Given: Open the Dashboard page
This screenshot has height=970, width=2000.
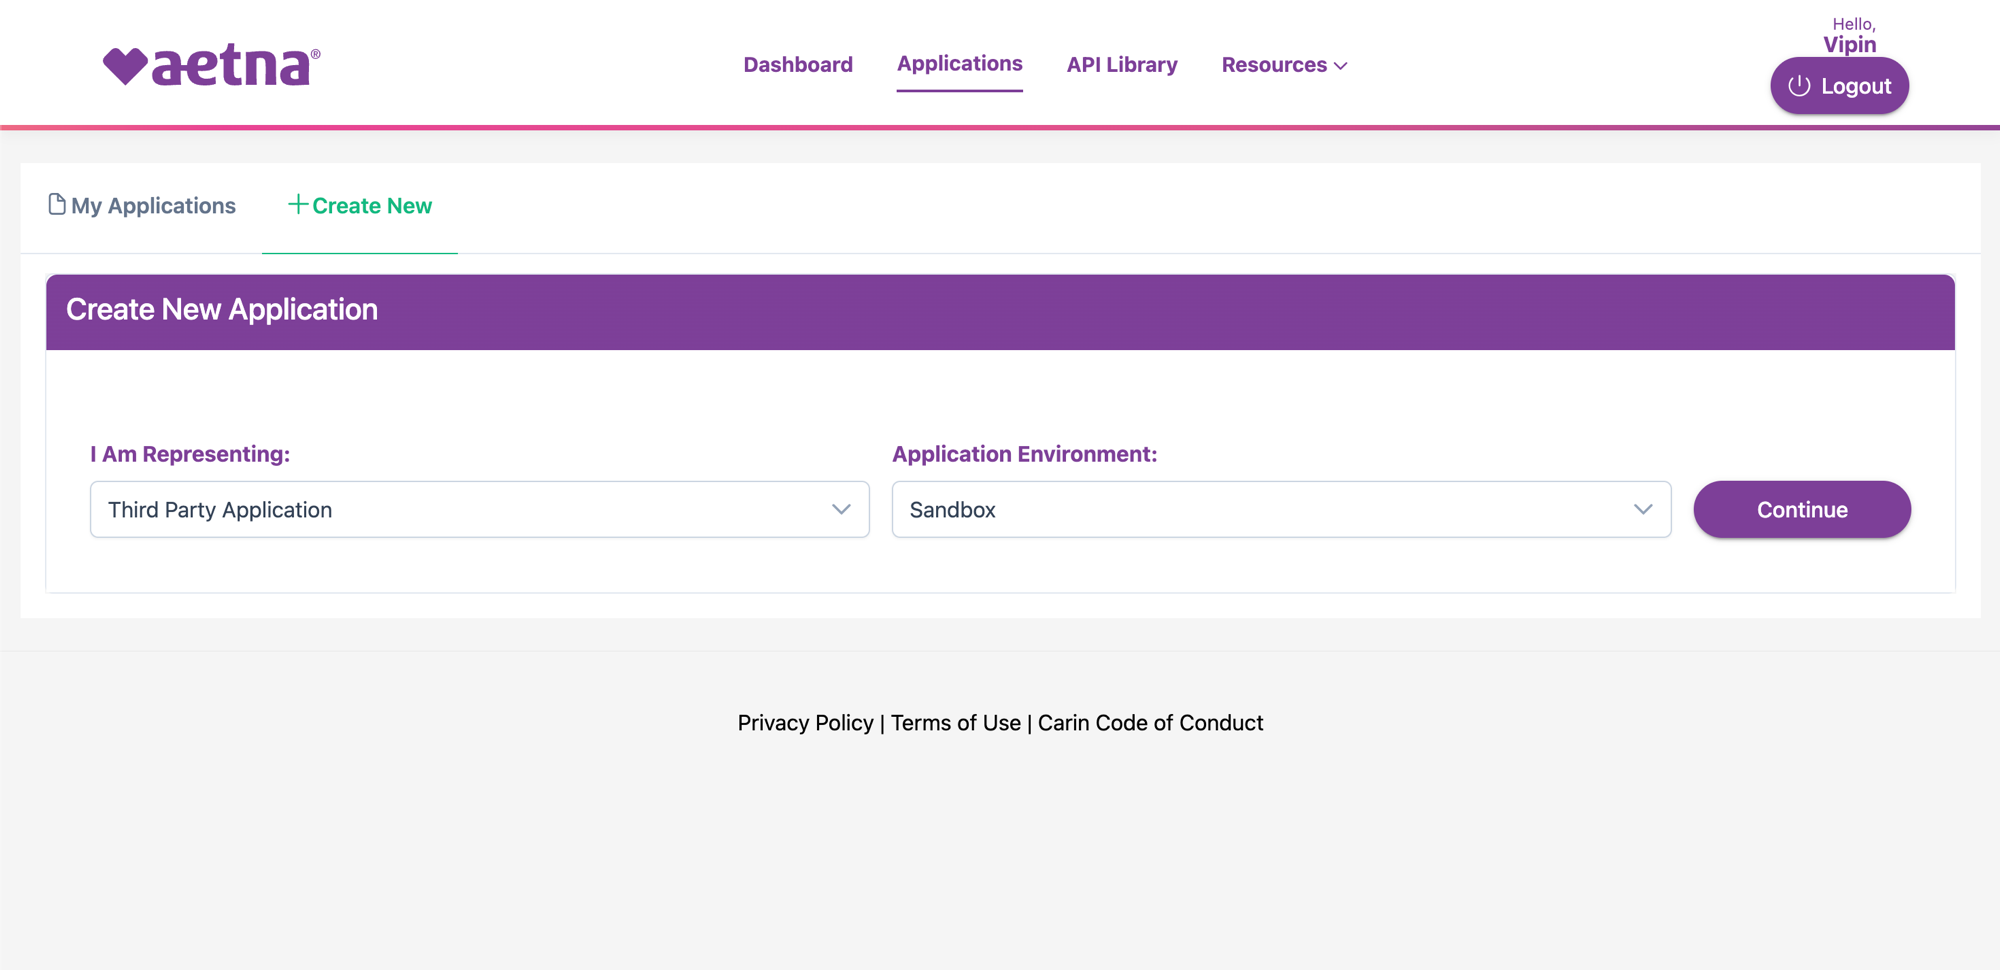Looking at the screenshot, I should point(798,65).
